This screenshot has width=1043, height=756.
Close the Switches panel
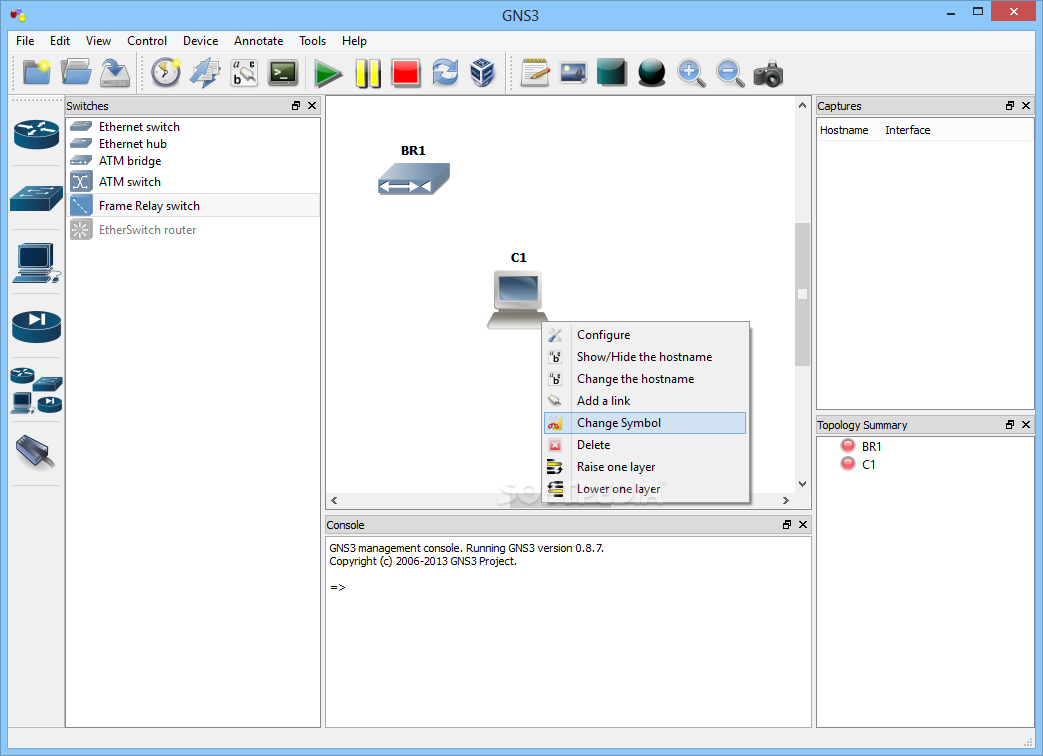click(x=312, y=106)
